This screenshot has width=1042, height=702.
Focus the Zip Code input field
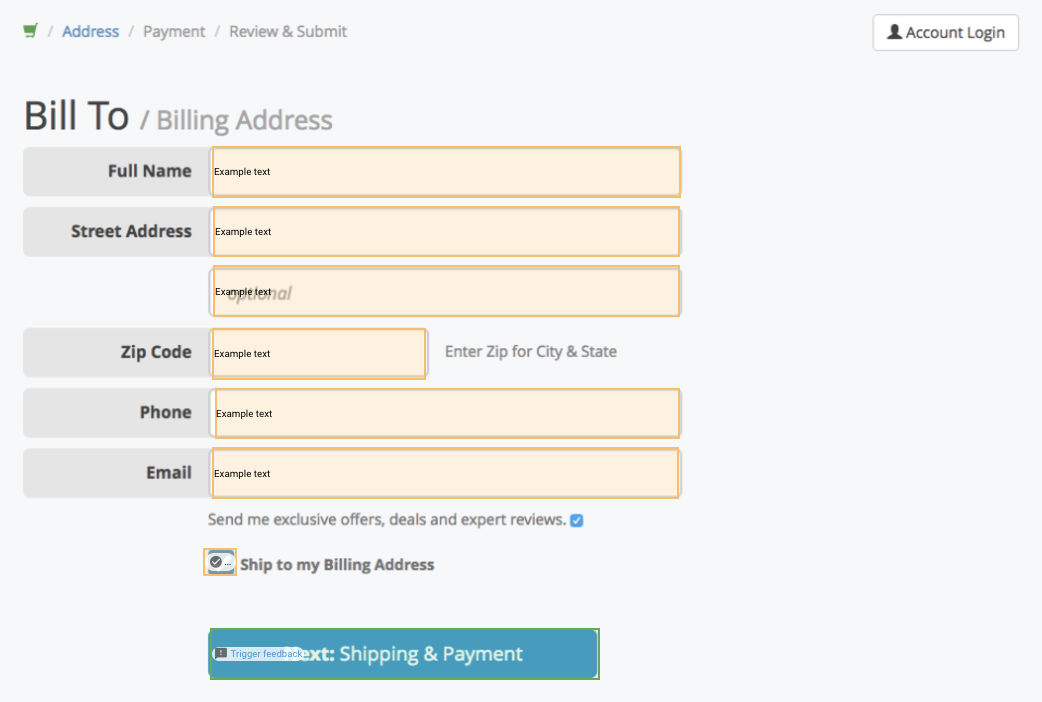coord(319,354)
